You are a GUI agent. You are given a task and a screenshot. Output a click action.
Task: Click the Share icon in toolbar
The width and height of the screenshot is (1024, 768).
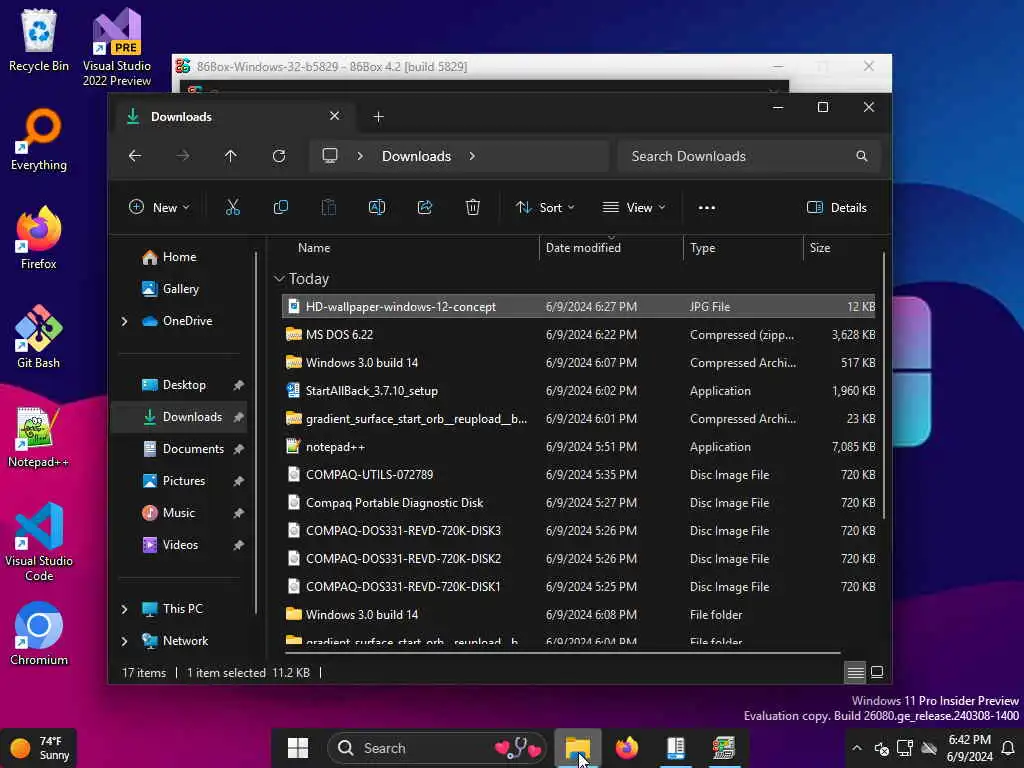pyautogui.click(x=424, y=208)
